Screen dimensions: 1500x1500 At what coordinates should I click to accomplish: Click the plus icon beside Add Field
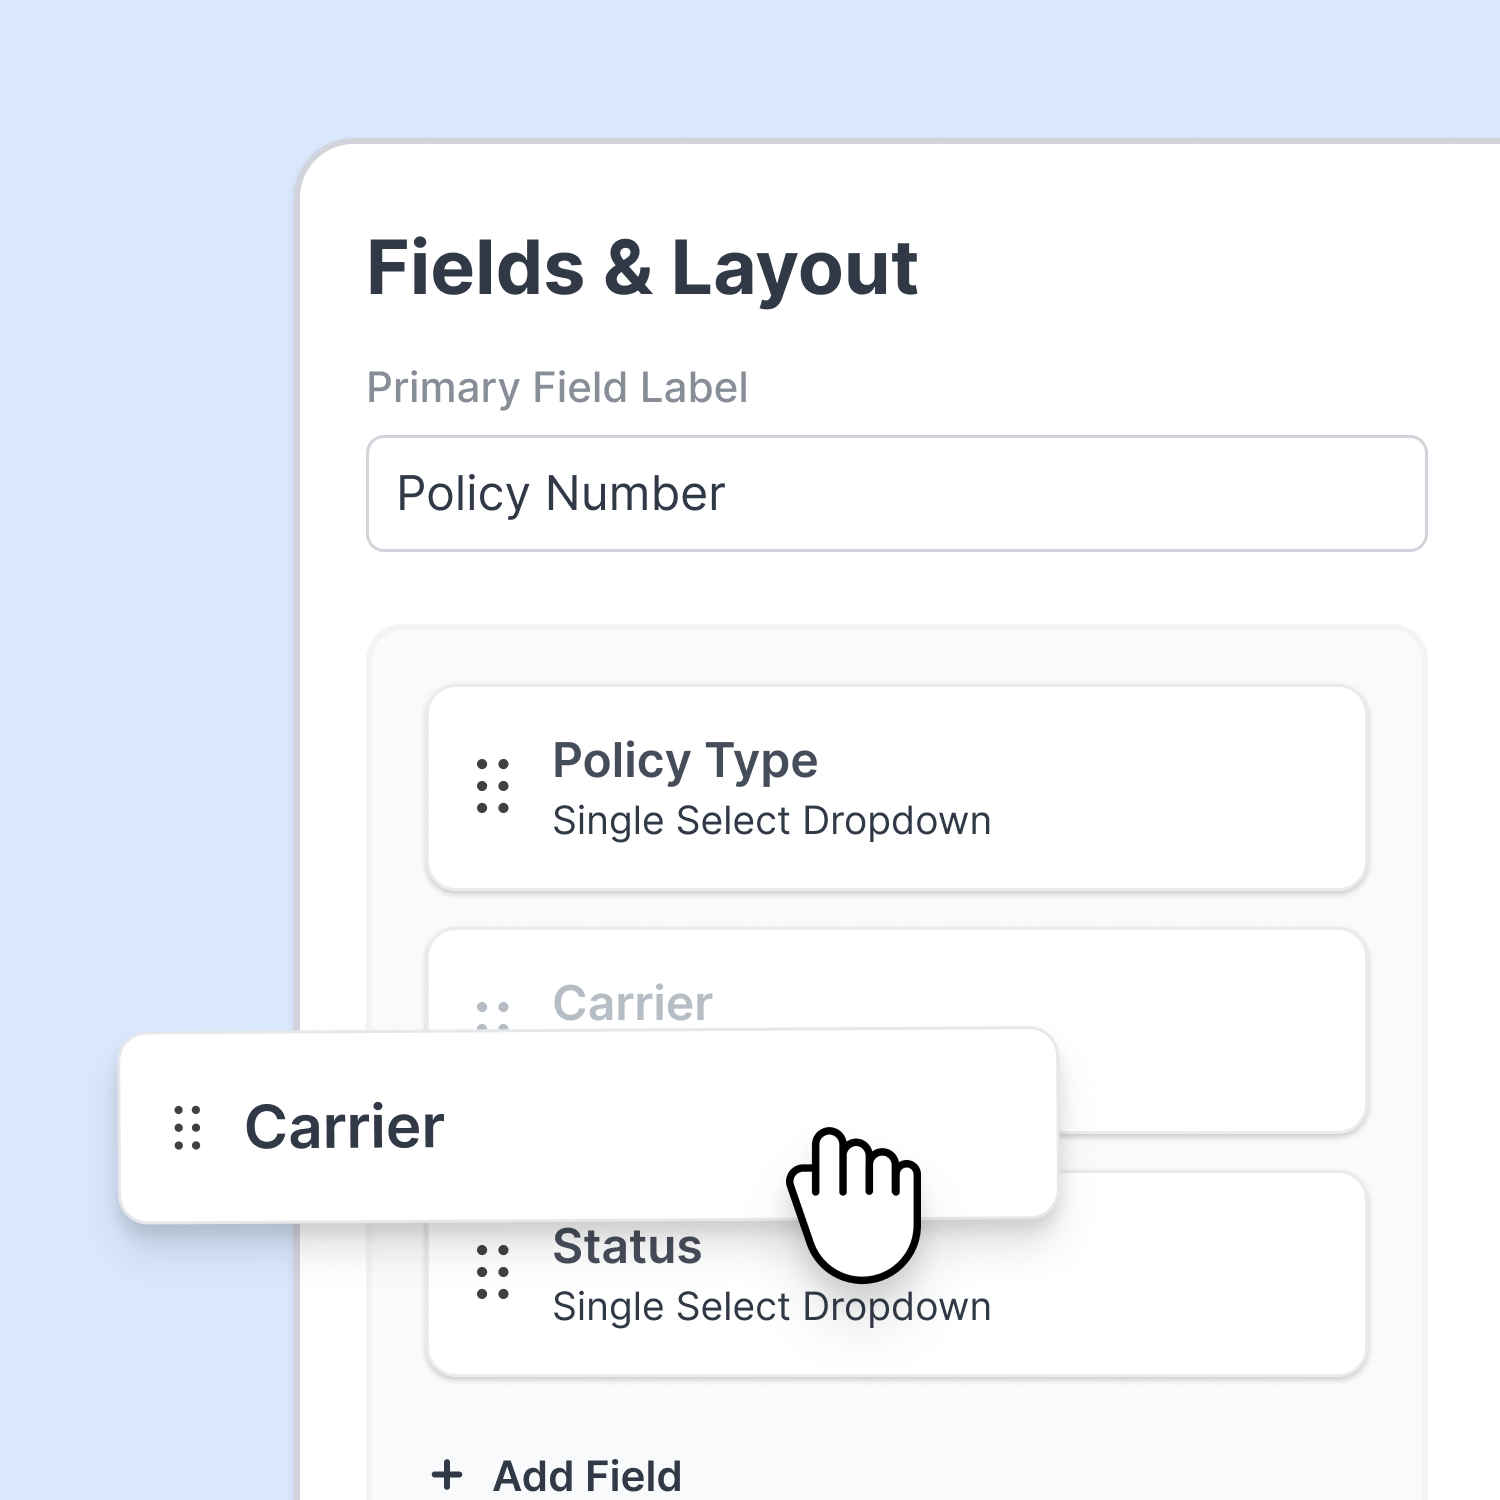point(447,1475)
